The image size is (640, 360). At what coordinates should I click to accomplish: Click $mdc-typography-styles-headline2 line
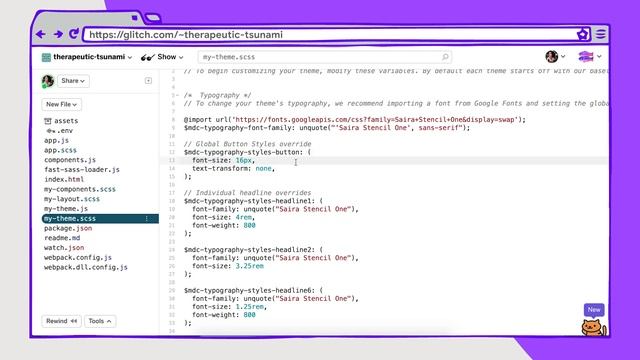pos(253,250)
